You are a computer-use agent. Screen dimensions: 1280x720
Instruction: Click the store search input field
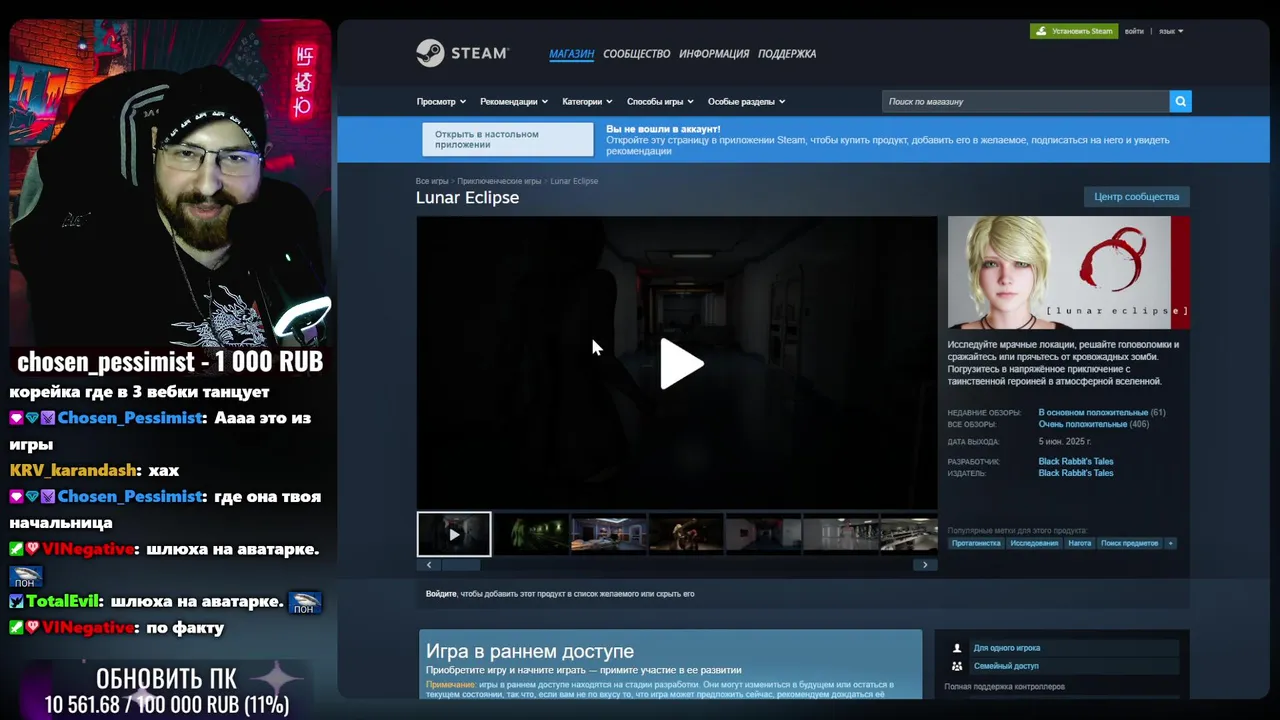1026,101
